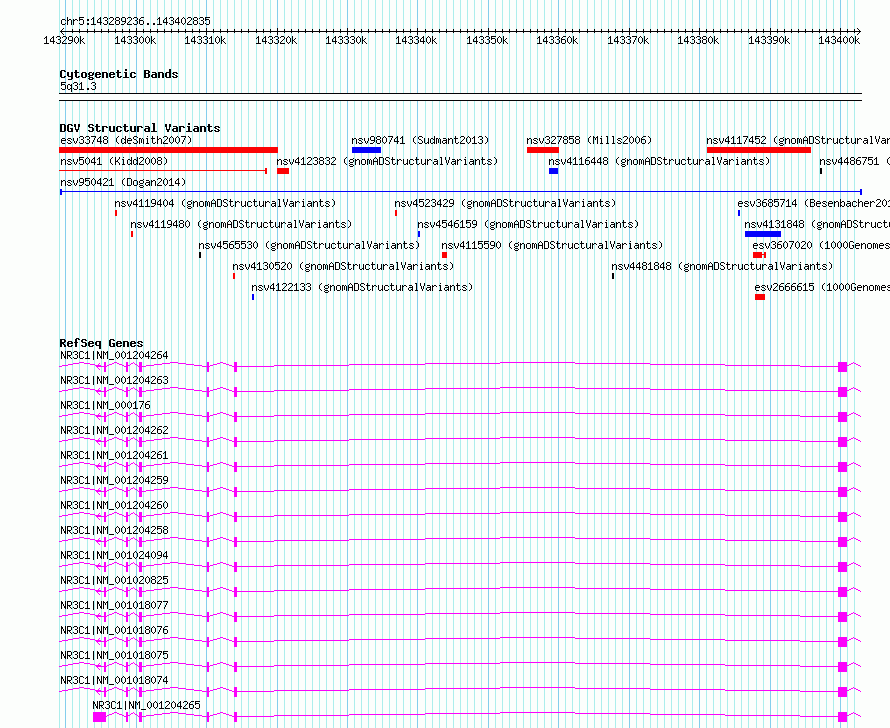
Task: Select the red bar for esv33748
Action: click(169, 150)
